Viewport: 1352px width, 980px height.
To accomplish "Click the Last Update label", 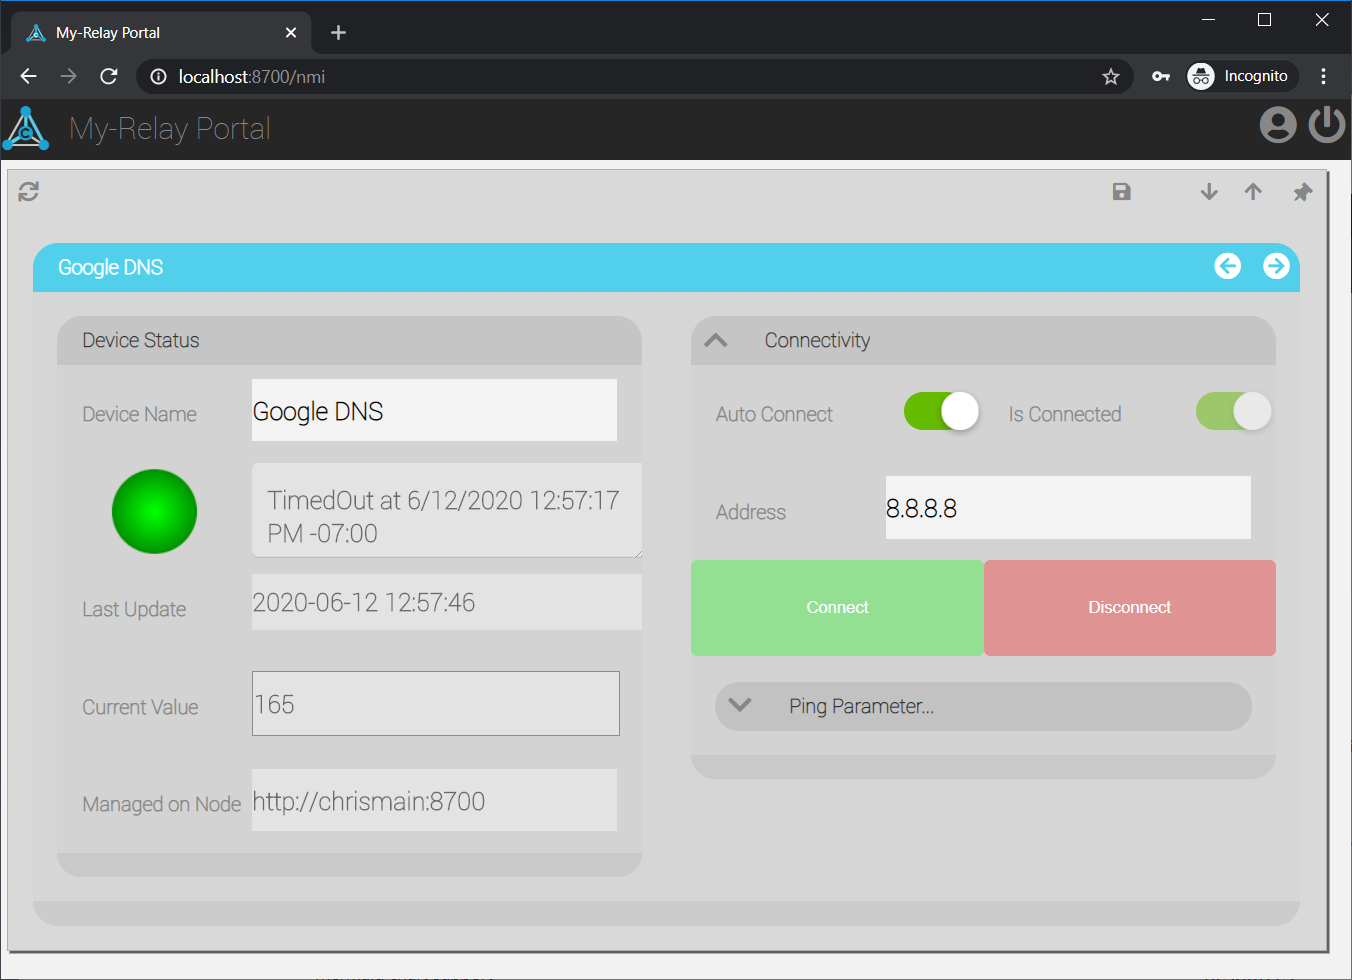I will [x=134, y=609].
